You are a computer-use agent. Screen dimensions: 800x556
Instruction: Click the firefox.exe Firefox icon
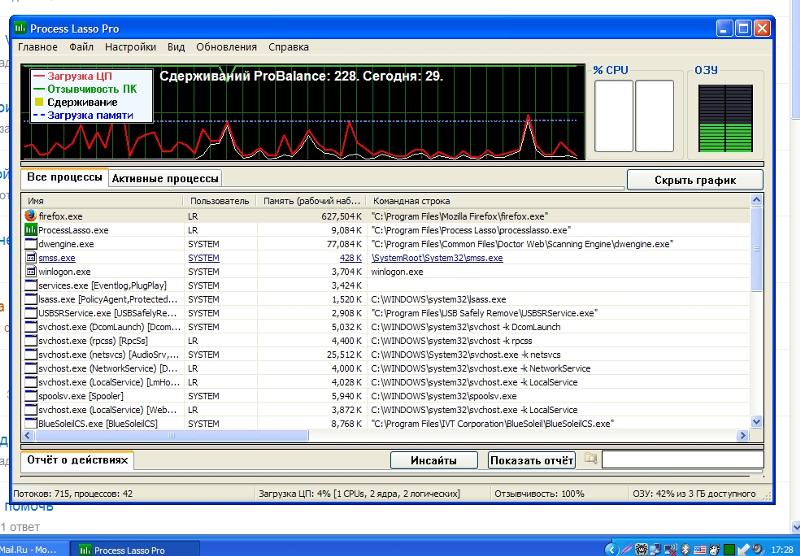[31, 216]
